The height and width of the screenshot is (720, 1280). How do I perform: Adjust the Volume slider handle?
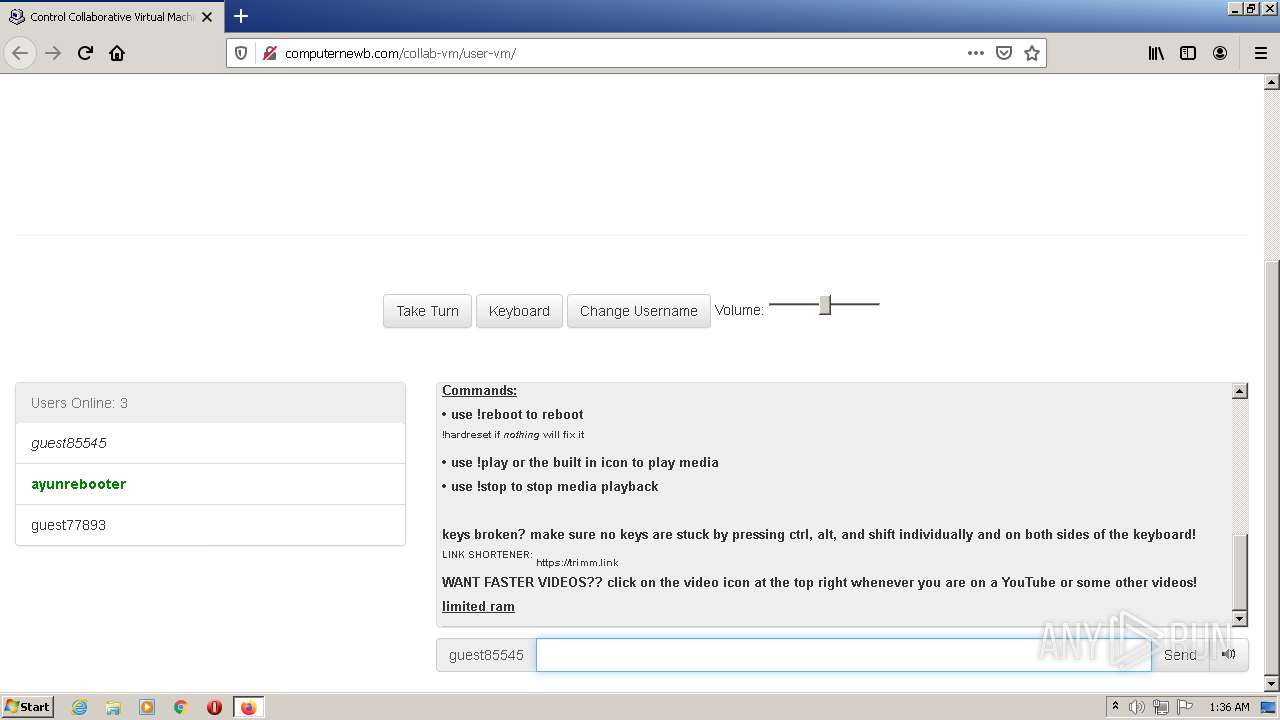pos(825,305)
